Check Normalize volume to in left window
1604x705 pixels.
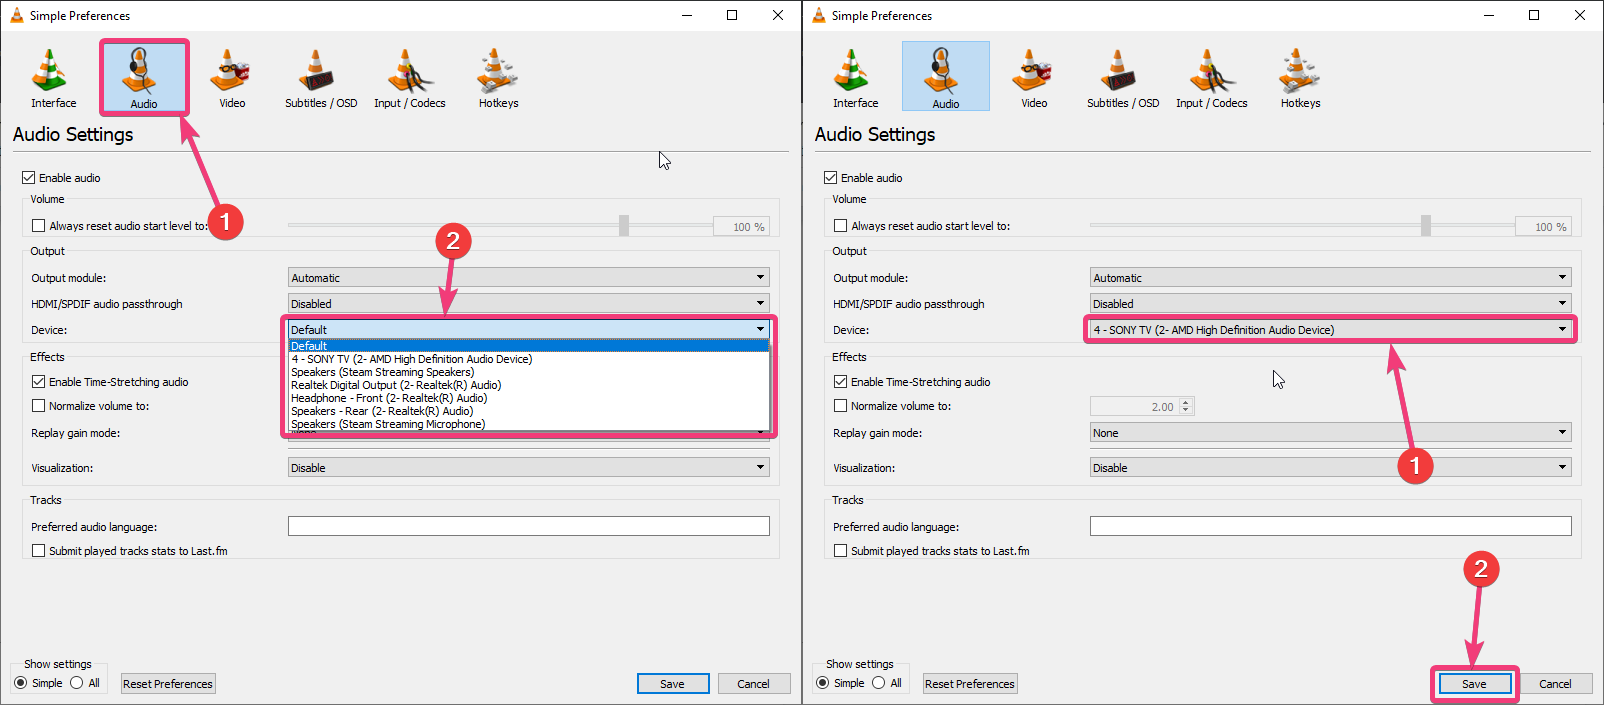[38, 406]
